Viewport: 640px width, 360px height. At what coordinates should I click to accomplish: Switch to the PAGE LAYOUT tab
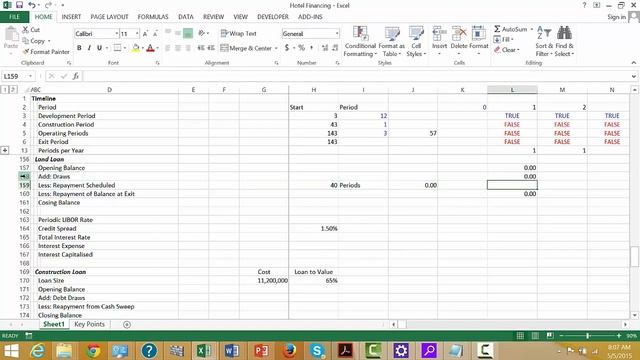click(x=109, y=17)
